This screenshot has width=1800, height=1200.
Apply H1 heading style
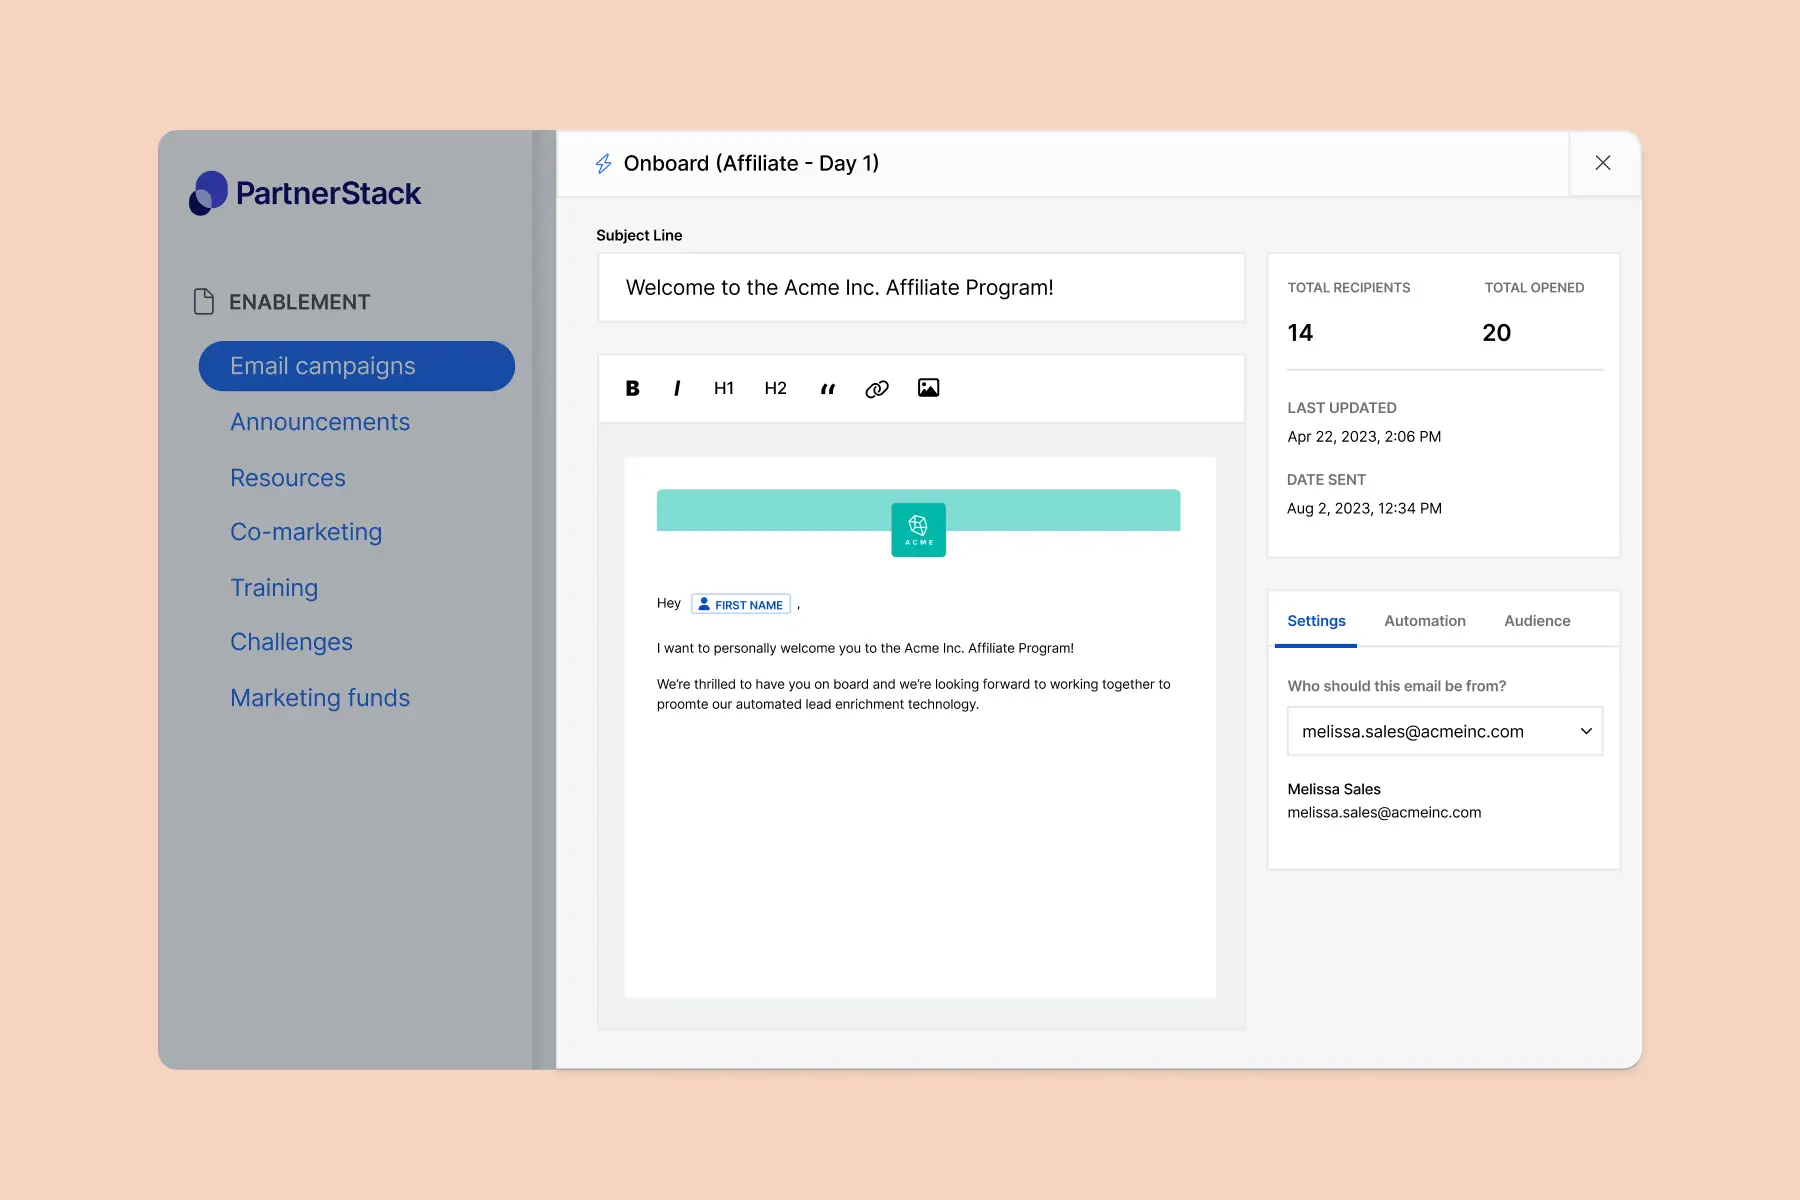pos(724,388)
